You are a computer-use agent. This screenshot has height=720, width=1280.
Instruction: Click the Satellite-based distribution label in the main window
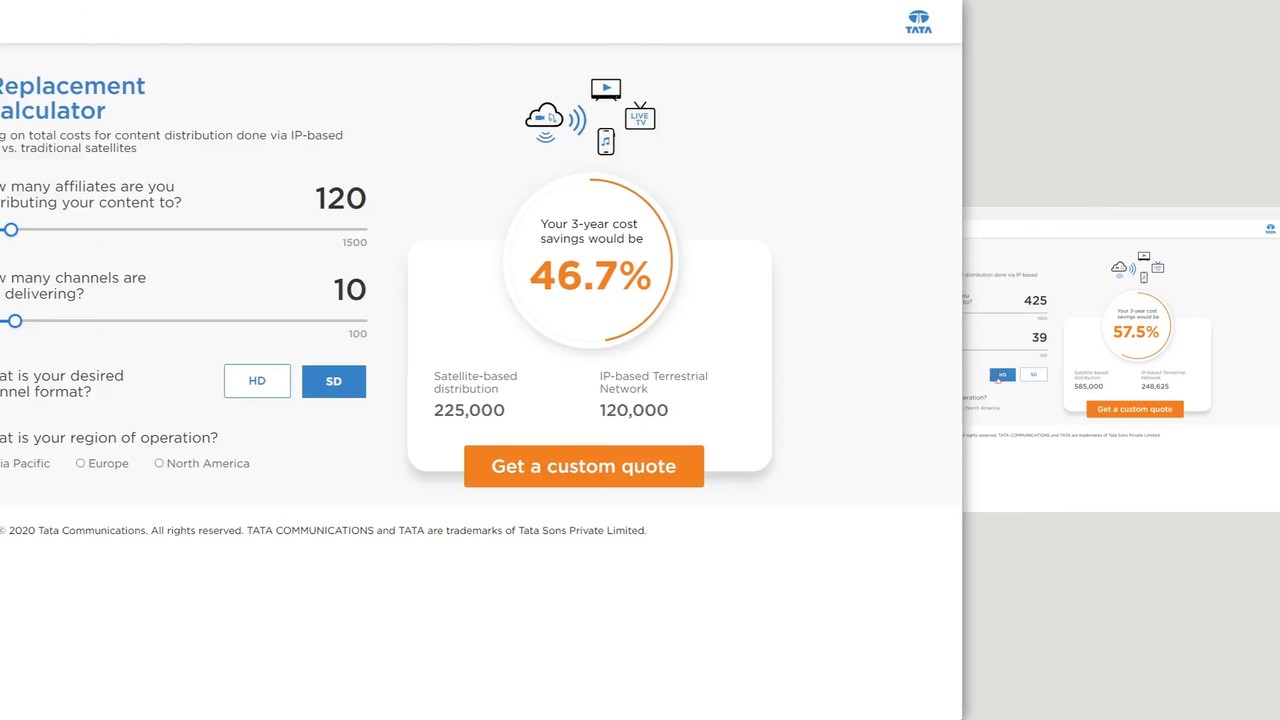point(475,382)
